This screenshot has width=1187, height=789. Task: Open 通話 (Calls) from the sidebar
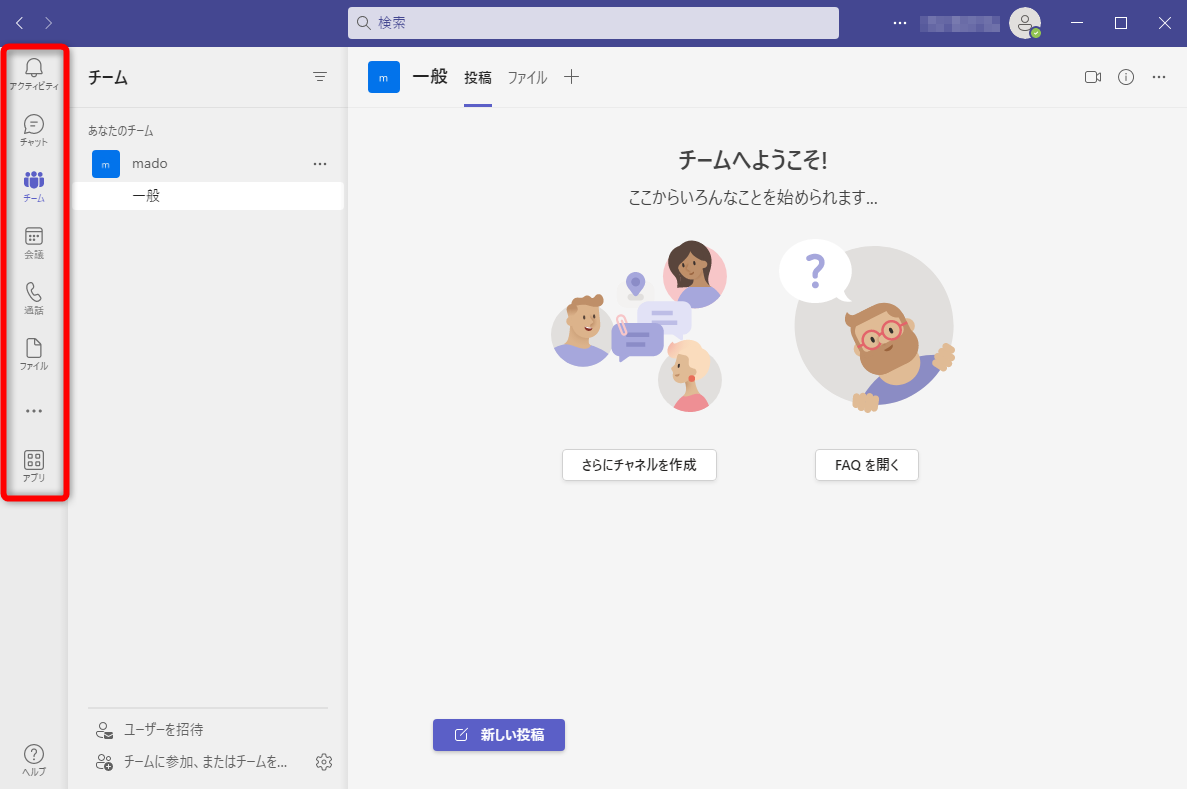[x=33, y=299]
